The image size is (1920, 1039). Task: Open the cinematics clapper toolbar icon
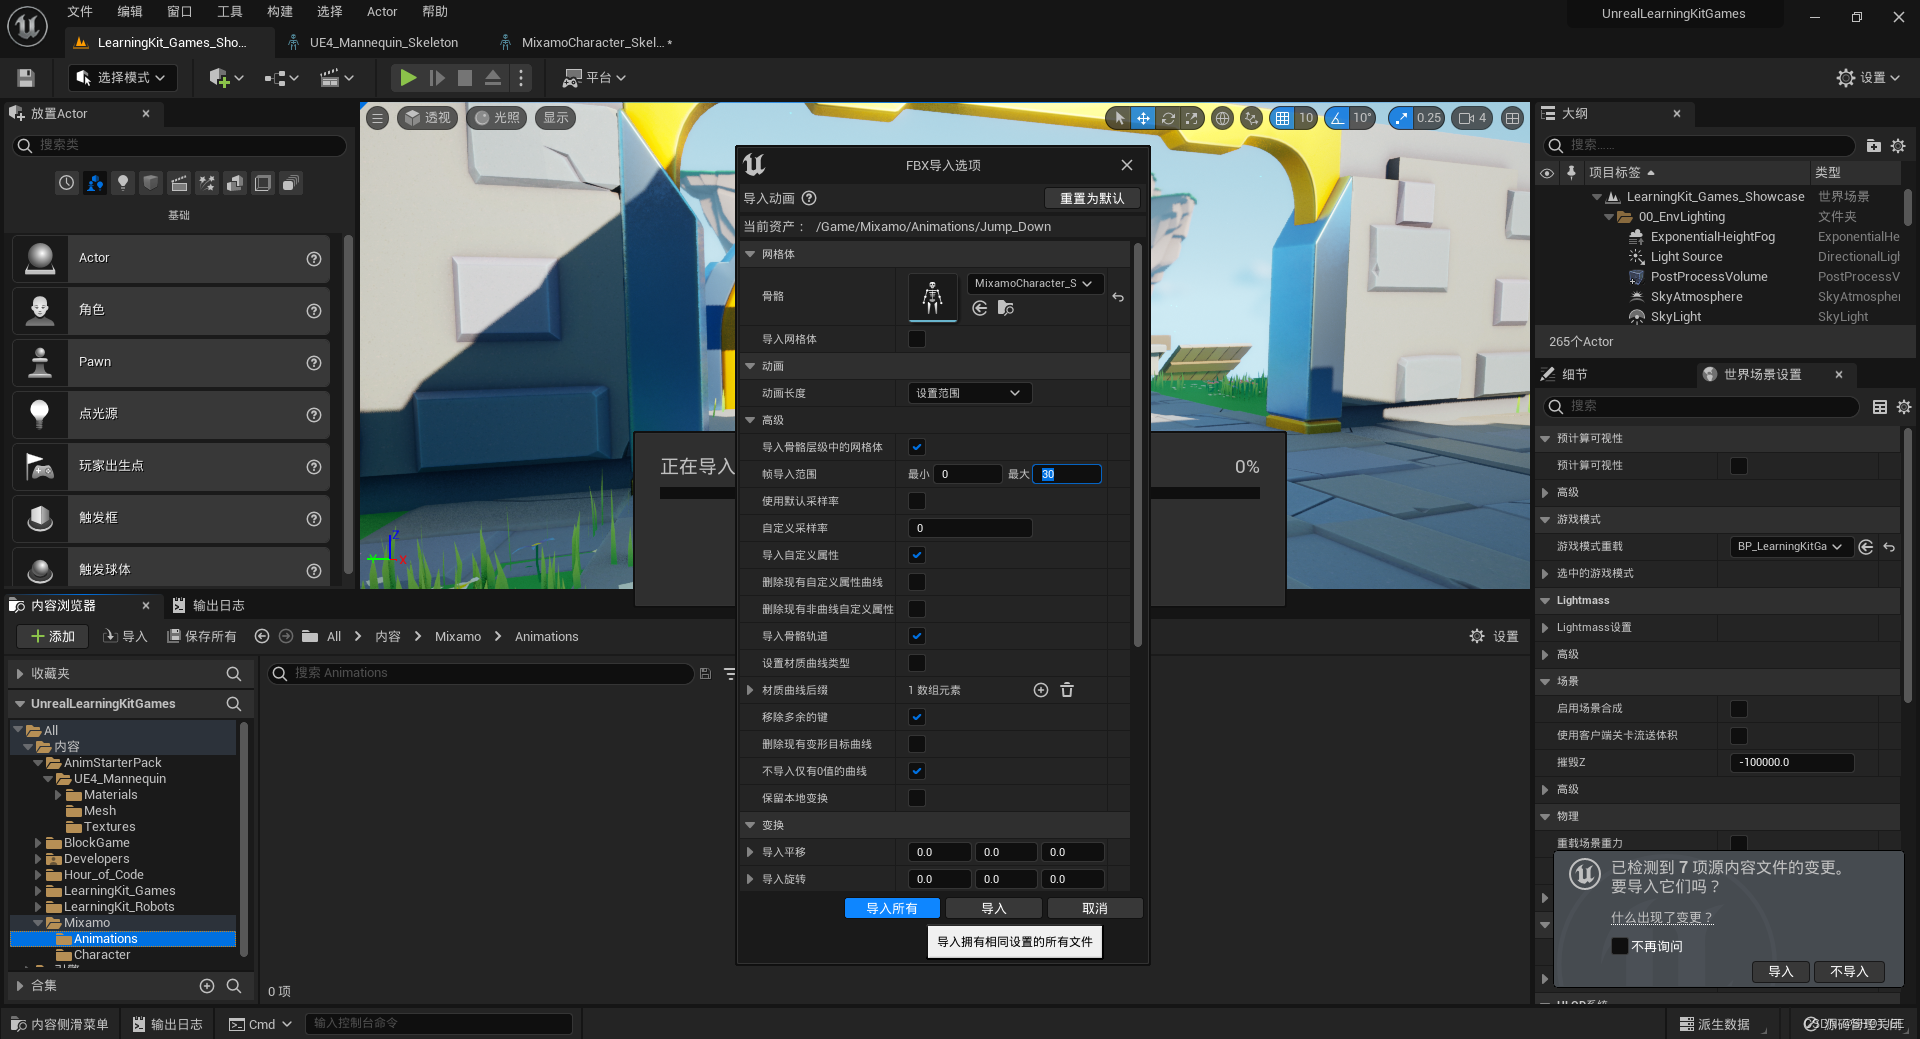337,77
